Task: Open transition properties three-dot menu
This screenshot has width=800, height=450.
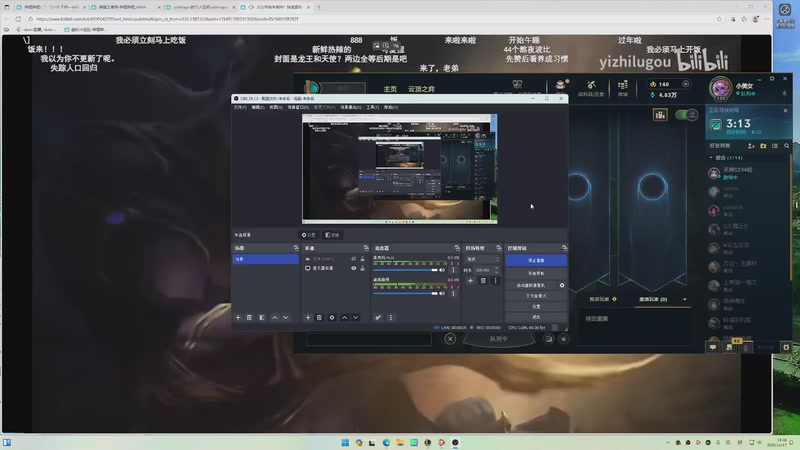Action: [x=495, y=281]
